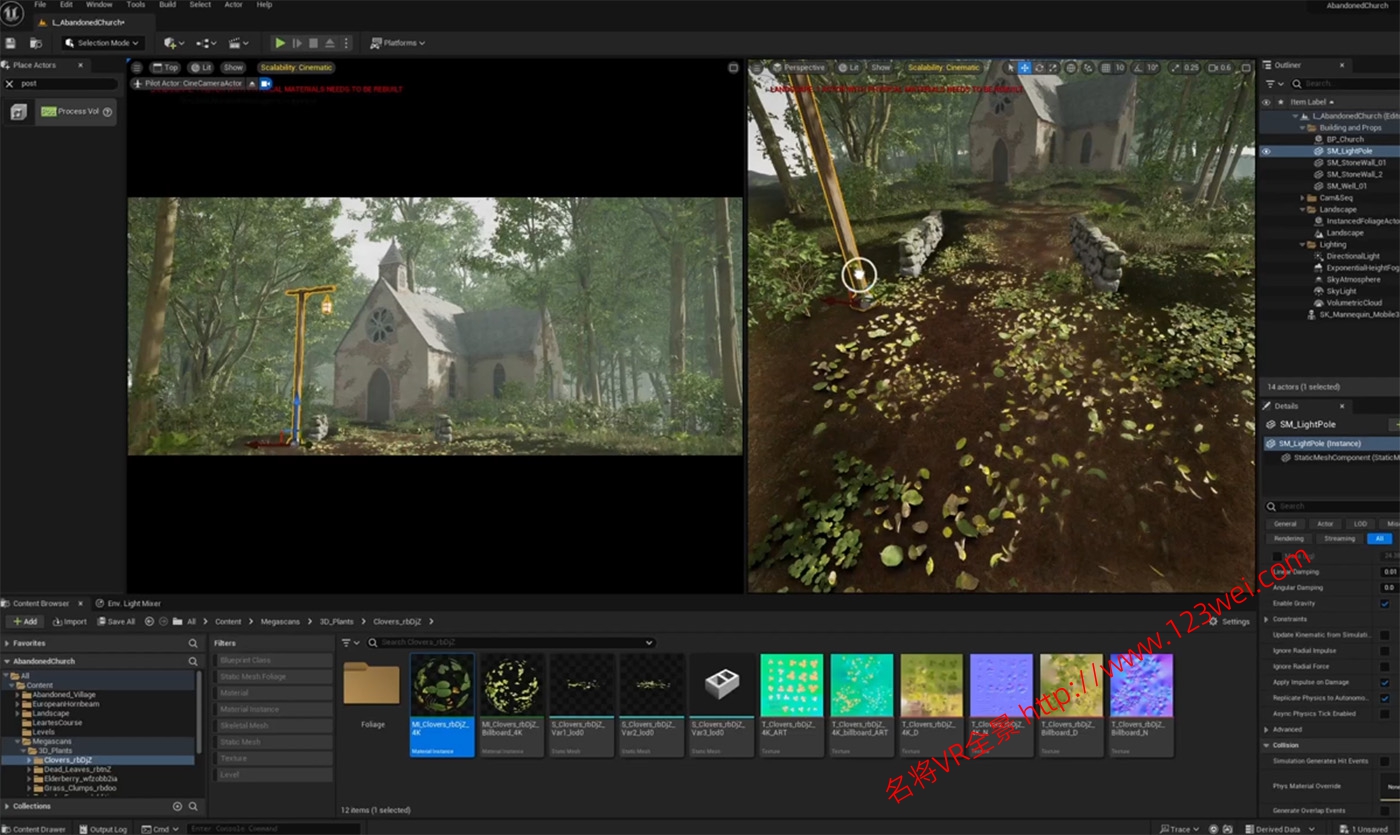The width and height of the screenshot is (1400, 835).
Task: Toggle Apply Impulse on Damage checkbox
Action: point(1384,682)
